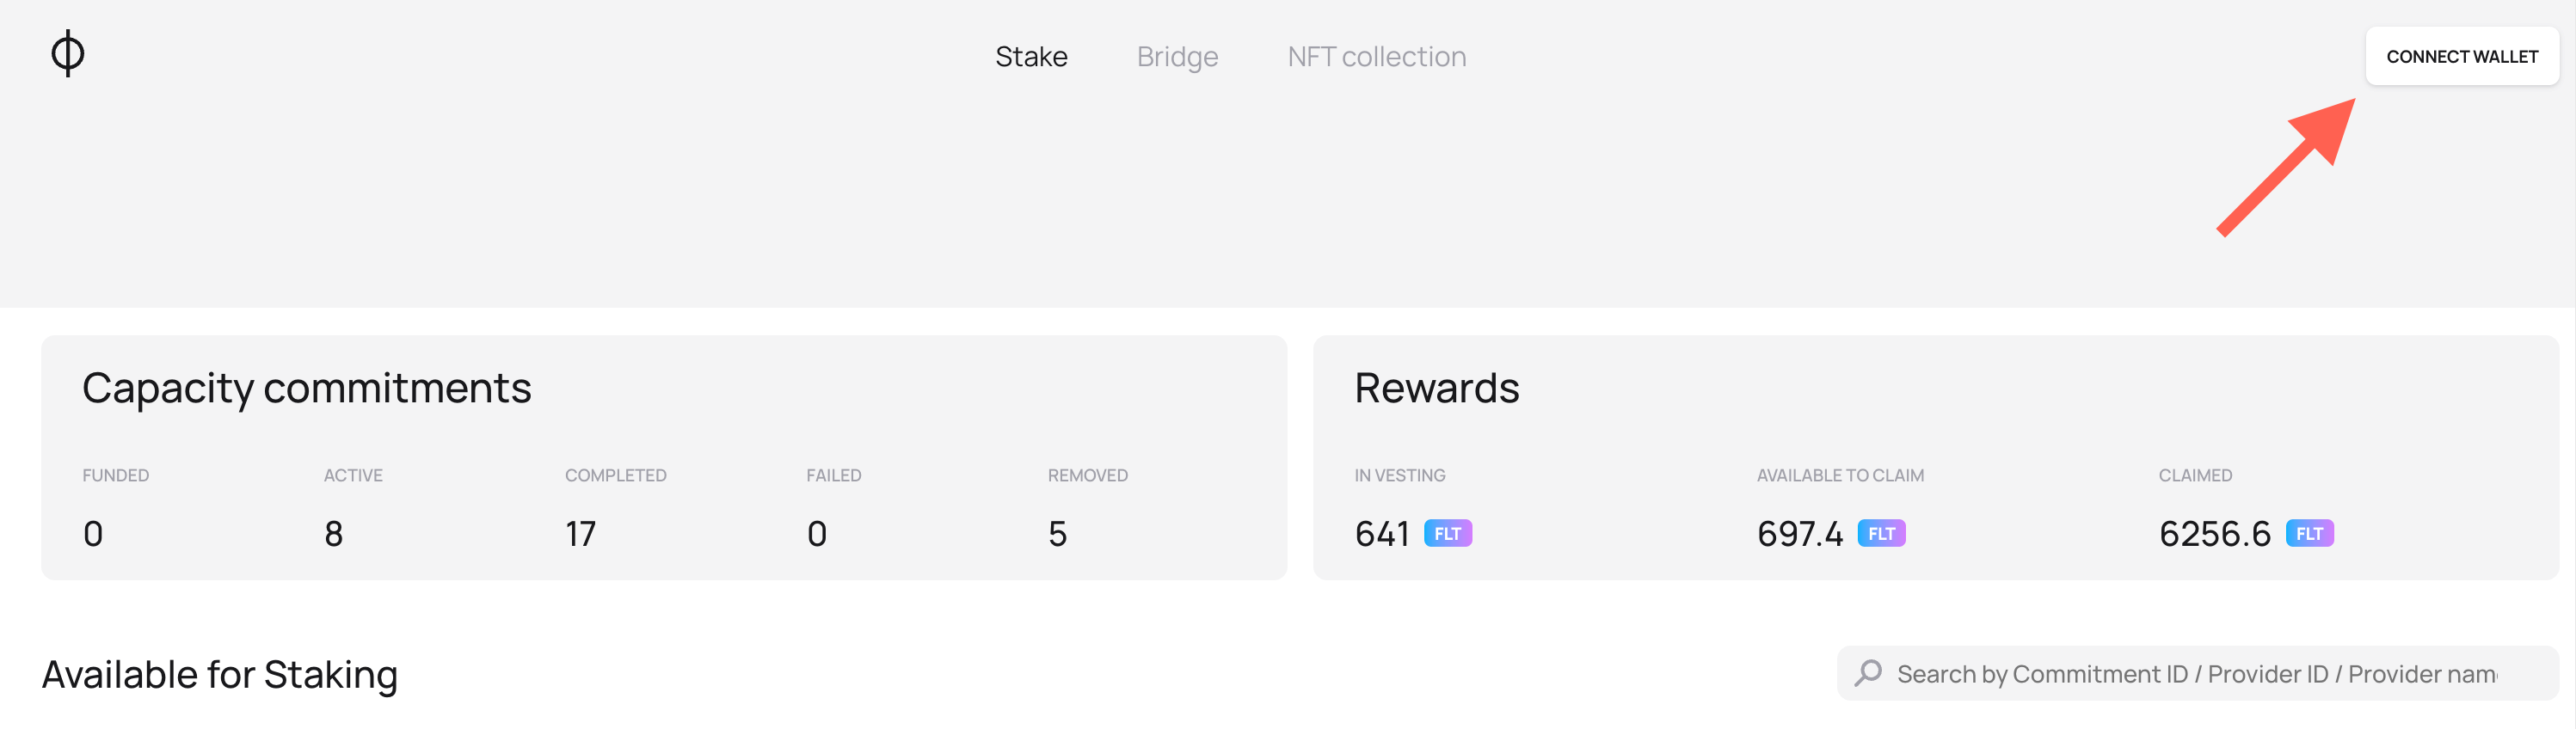
Task: Click the phi logo in the top-left corner
Action: [x=67, y=55]
